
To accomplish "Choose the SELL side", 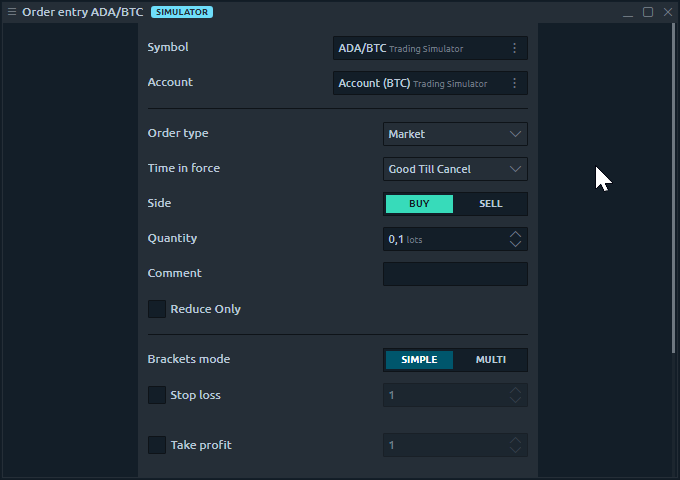I will click(x=490, y=204).
